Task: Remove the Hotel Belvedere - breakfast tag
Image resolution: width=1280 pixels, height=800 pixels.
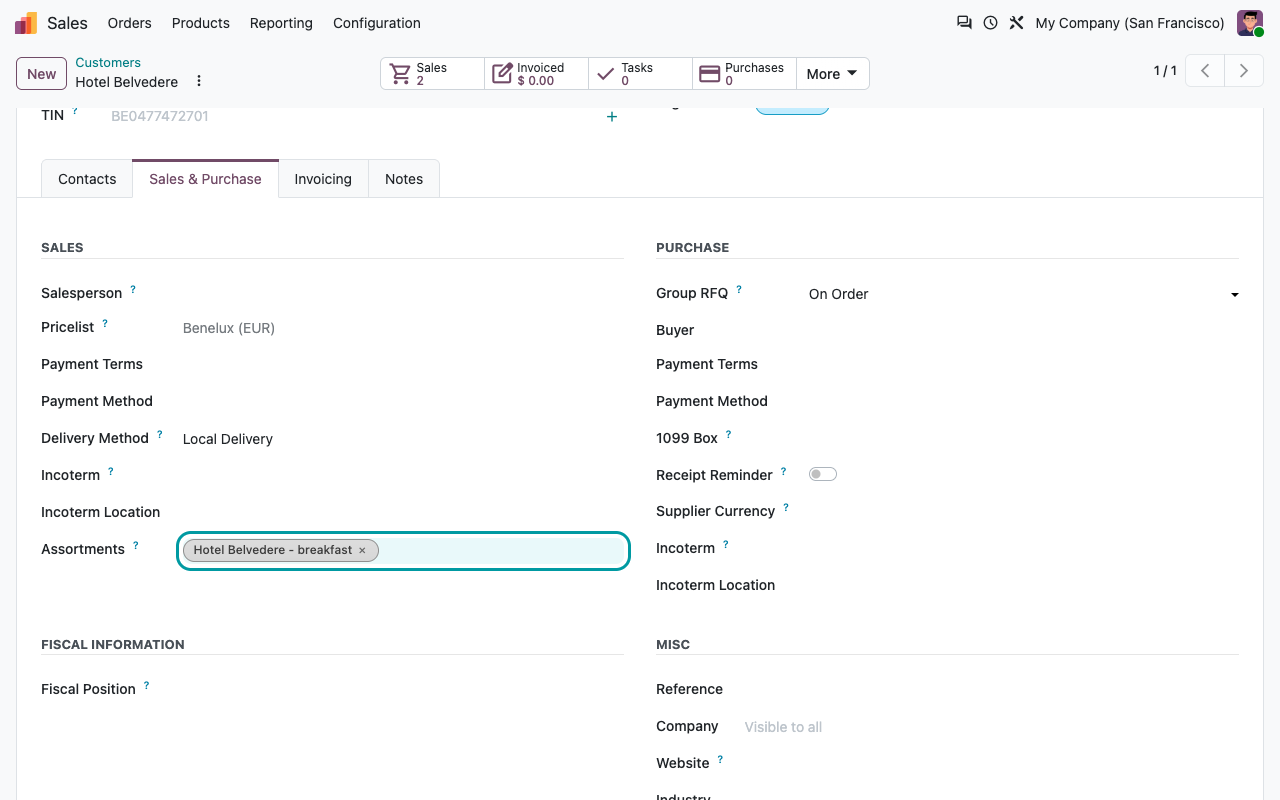Action: pyautogui.click(x=362, y=550)
